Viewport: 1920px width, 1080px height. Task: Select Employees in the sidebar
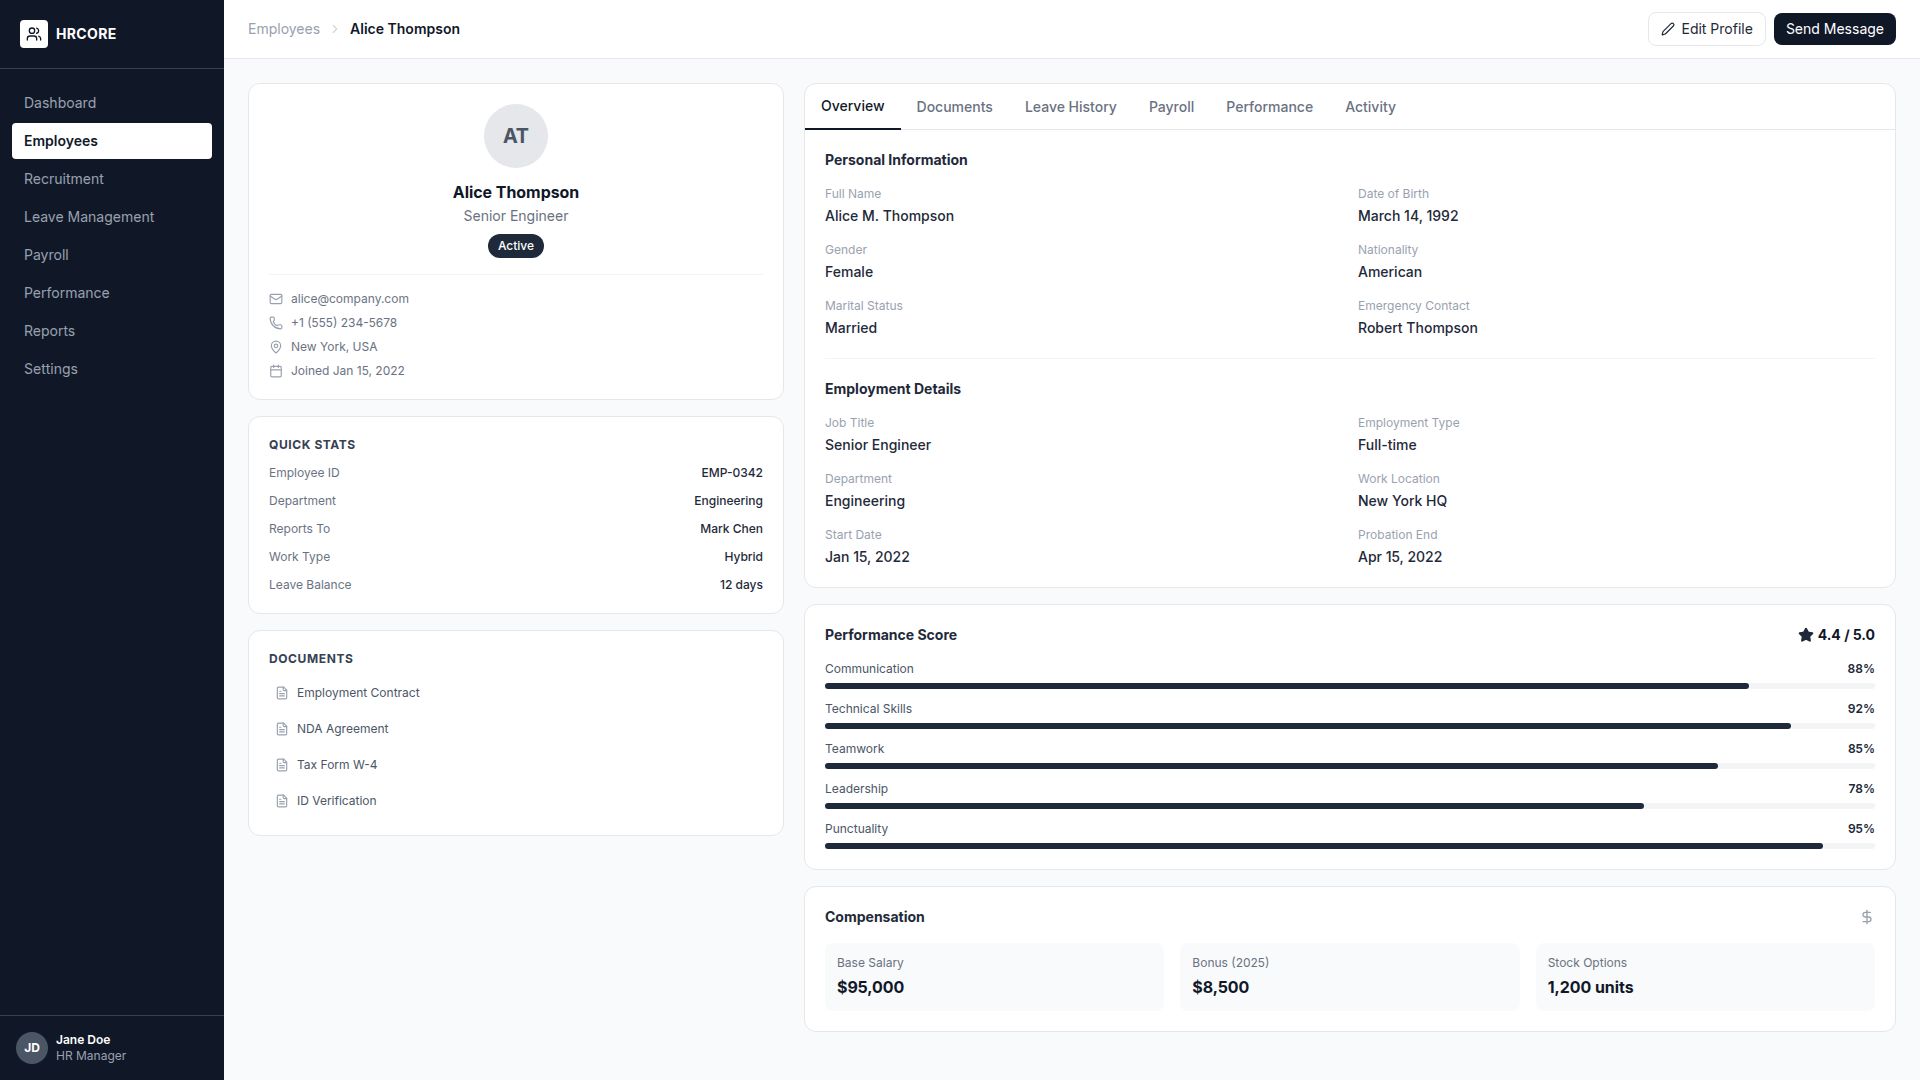[112, 141]
